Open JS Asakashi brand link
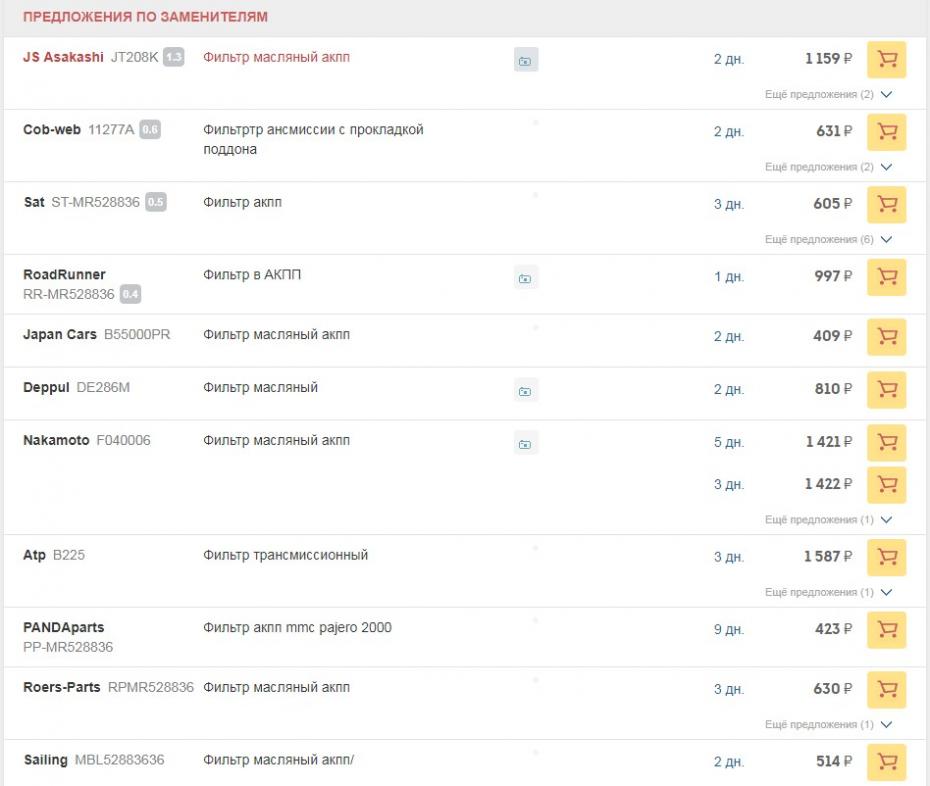 point(63,58)
